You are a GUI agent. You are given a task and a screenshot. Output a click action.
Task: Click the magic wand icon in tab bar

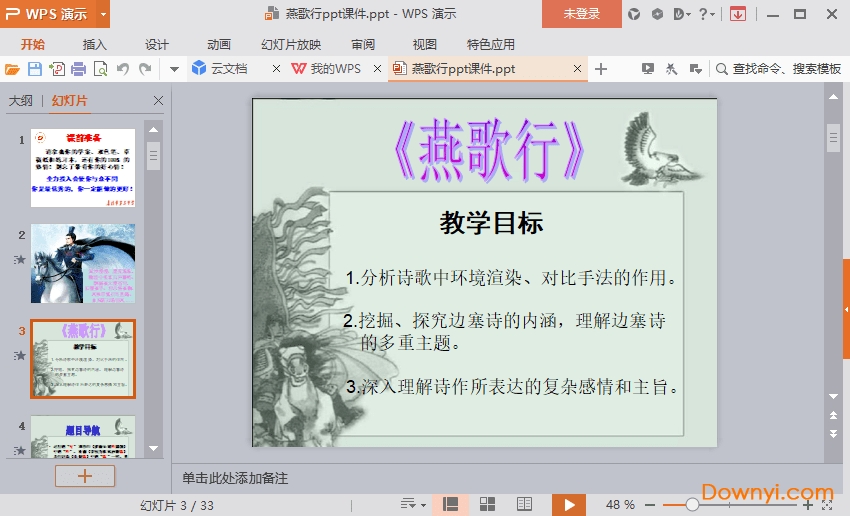[x=671, y=69]
